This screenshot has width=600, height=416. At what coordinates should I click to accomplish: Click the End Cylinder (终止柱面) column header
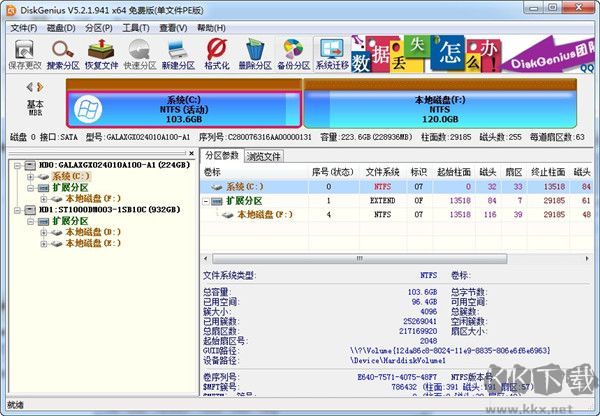click(548, 172)
